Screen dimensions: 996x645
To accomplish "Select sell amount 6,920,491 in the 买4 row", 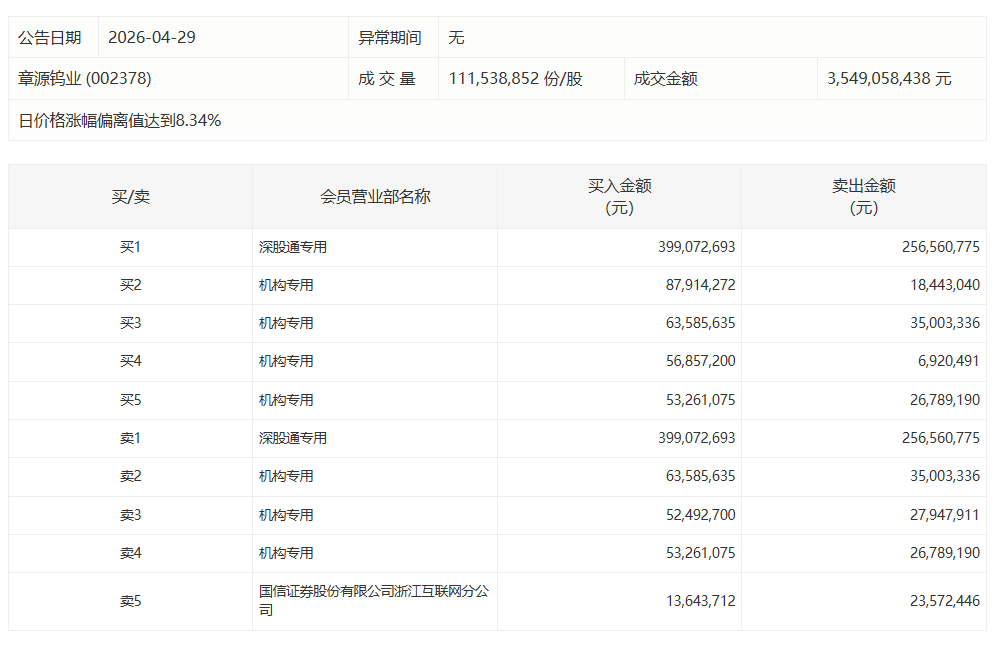I will point(946,361).
